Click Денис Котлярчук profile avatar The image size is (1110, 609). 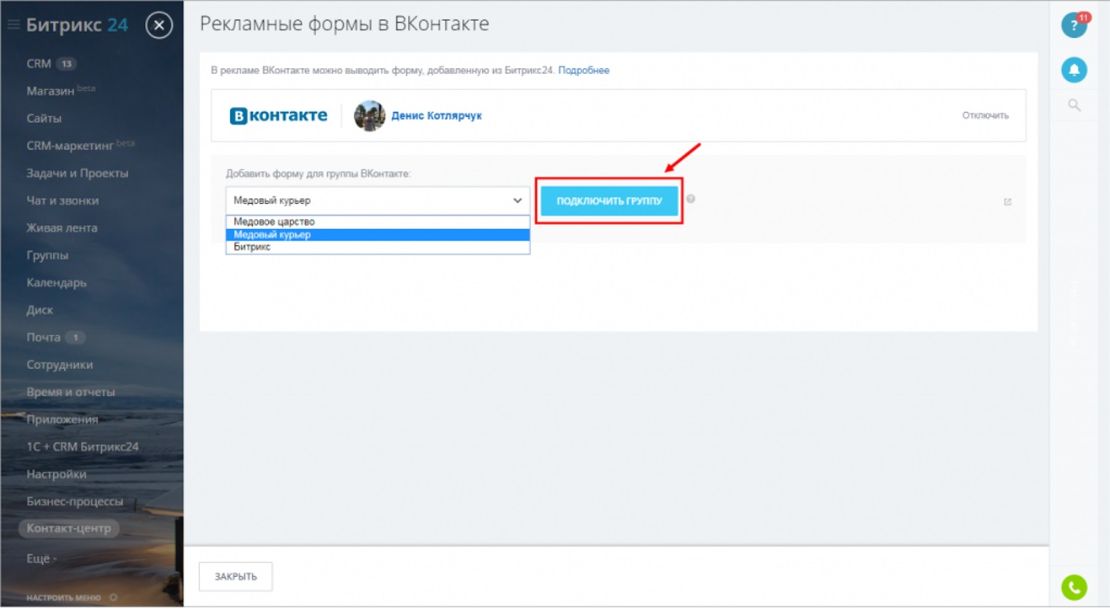click(x=369, y=116)
